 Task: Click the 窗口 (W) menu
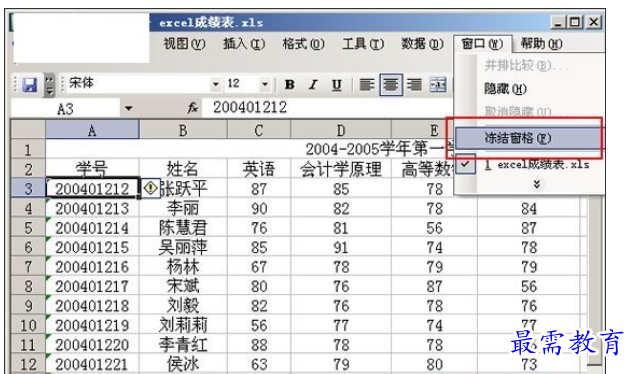482,44
